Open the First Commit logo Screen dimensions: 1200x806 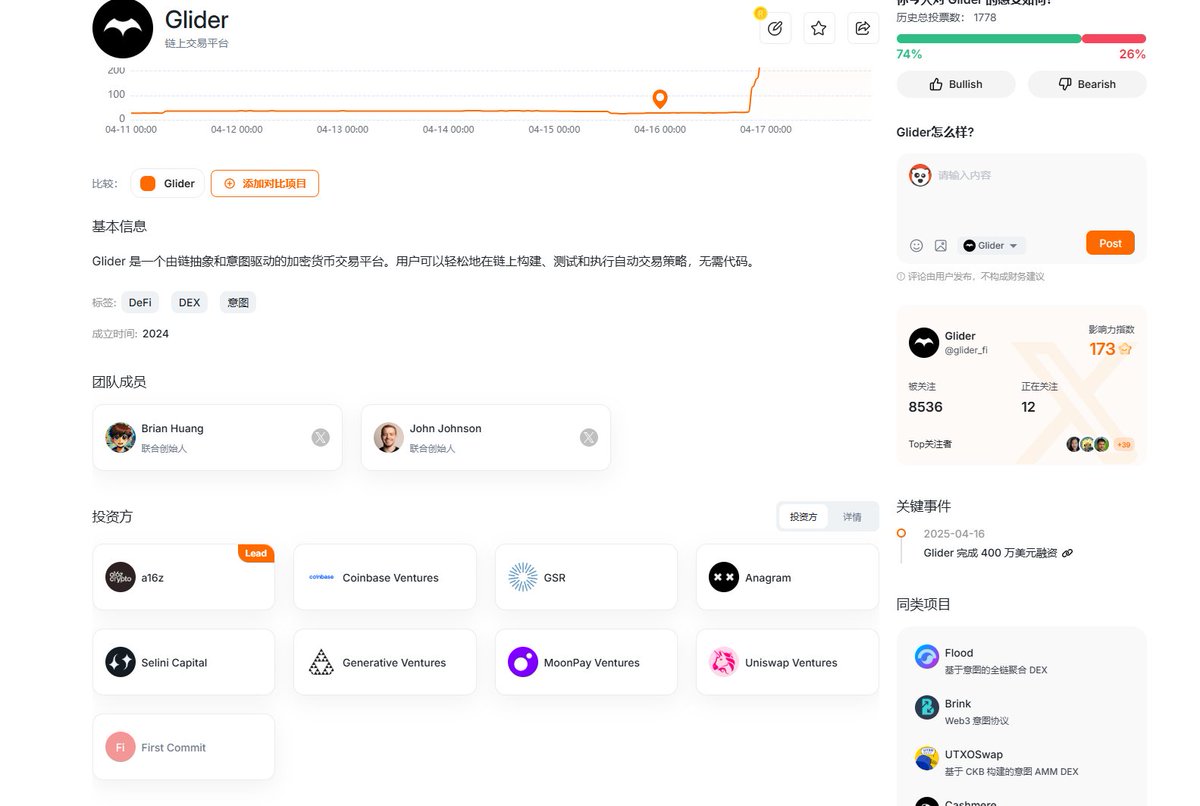(120, 747)
